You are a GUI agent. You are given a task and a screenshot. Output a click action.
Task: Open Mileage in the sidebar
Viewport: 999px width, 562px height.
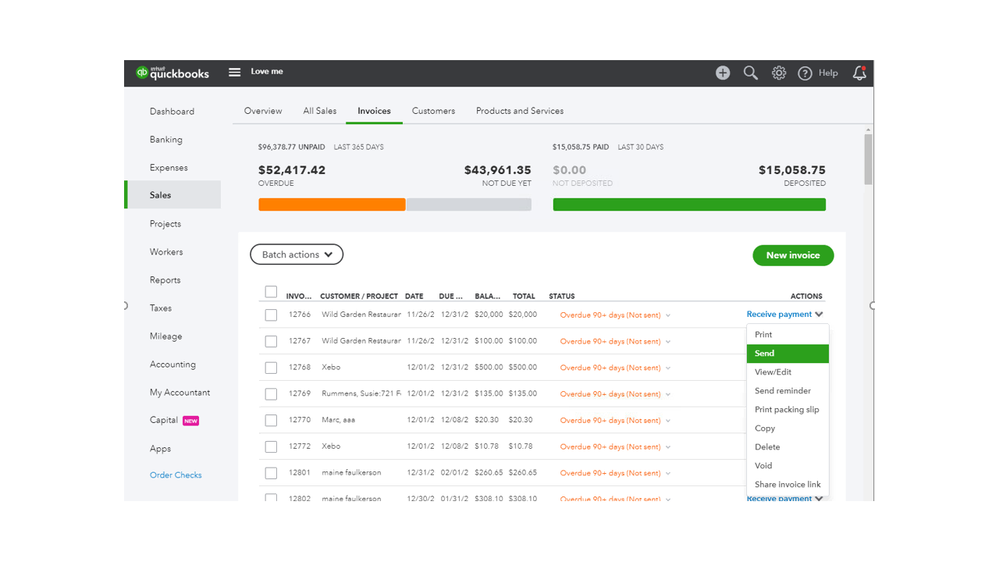(x=166, y=336)
